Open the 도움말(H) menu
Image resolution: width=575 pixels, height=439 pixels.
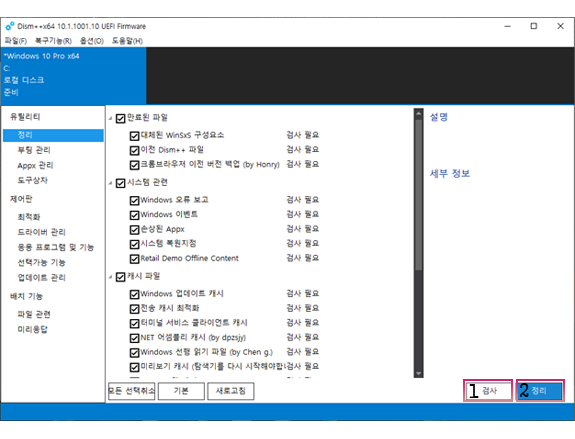click(127, 41)
